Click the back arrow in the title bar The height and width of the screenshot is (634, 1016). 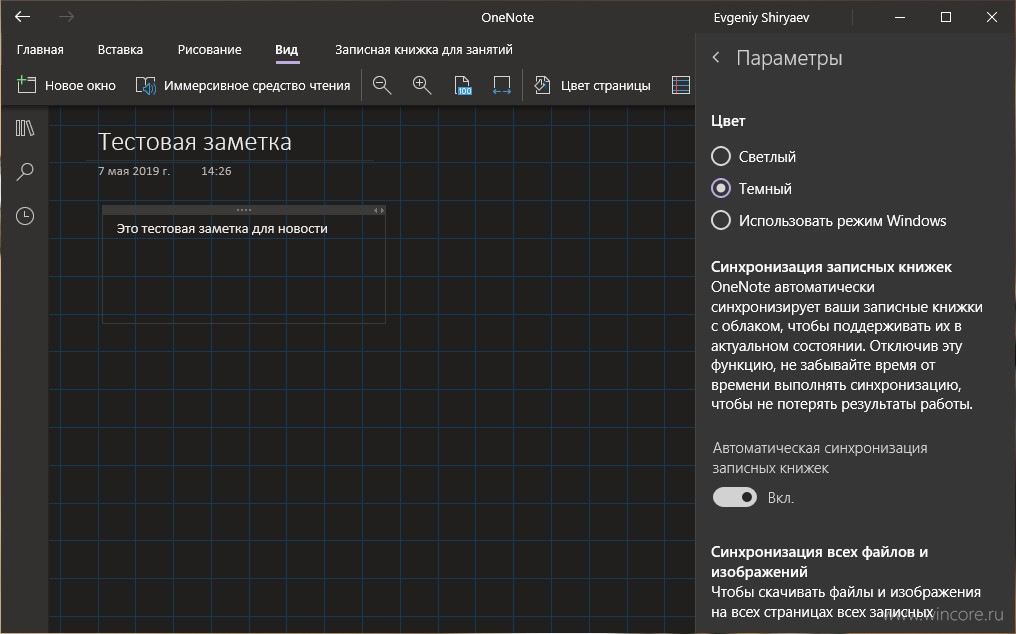coord(23,17)
